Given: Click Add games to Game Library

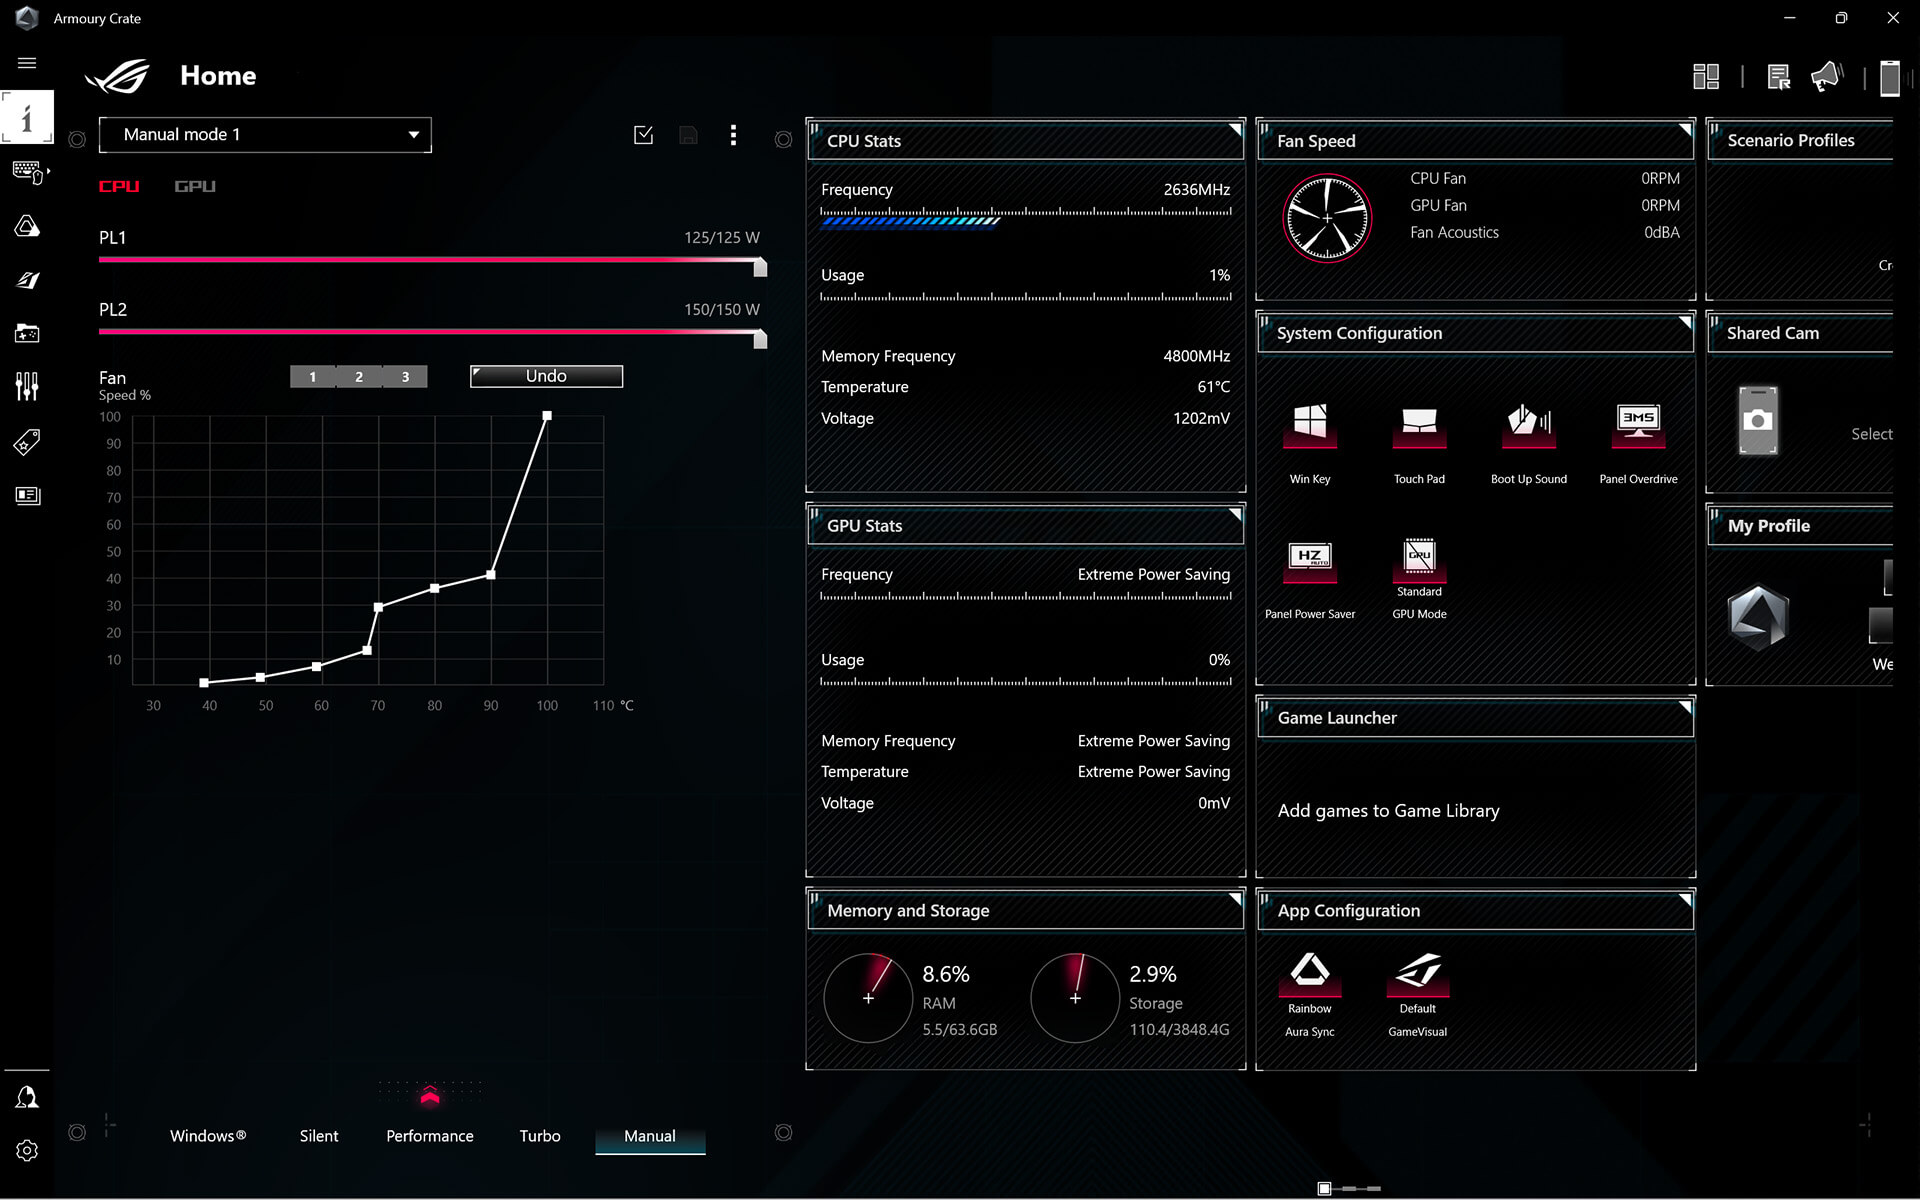Looking at the screenshot, I should (1388, 809).
